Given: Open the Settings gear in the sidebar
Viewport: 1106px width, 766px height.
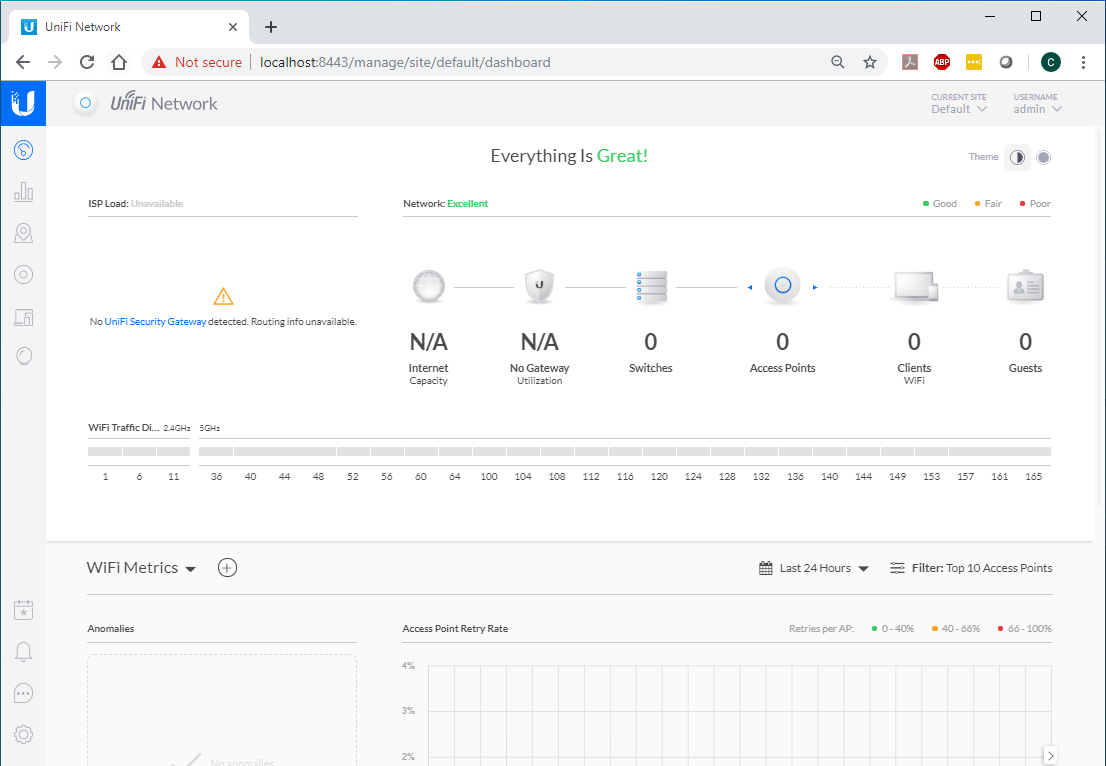Looking at the screenshot, I should click(23, 734).
